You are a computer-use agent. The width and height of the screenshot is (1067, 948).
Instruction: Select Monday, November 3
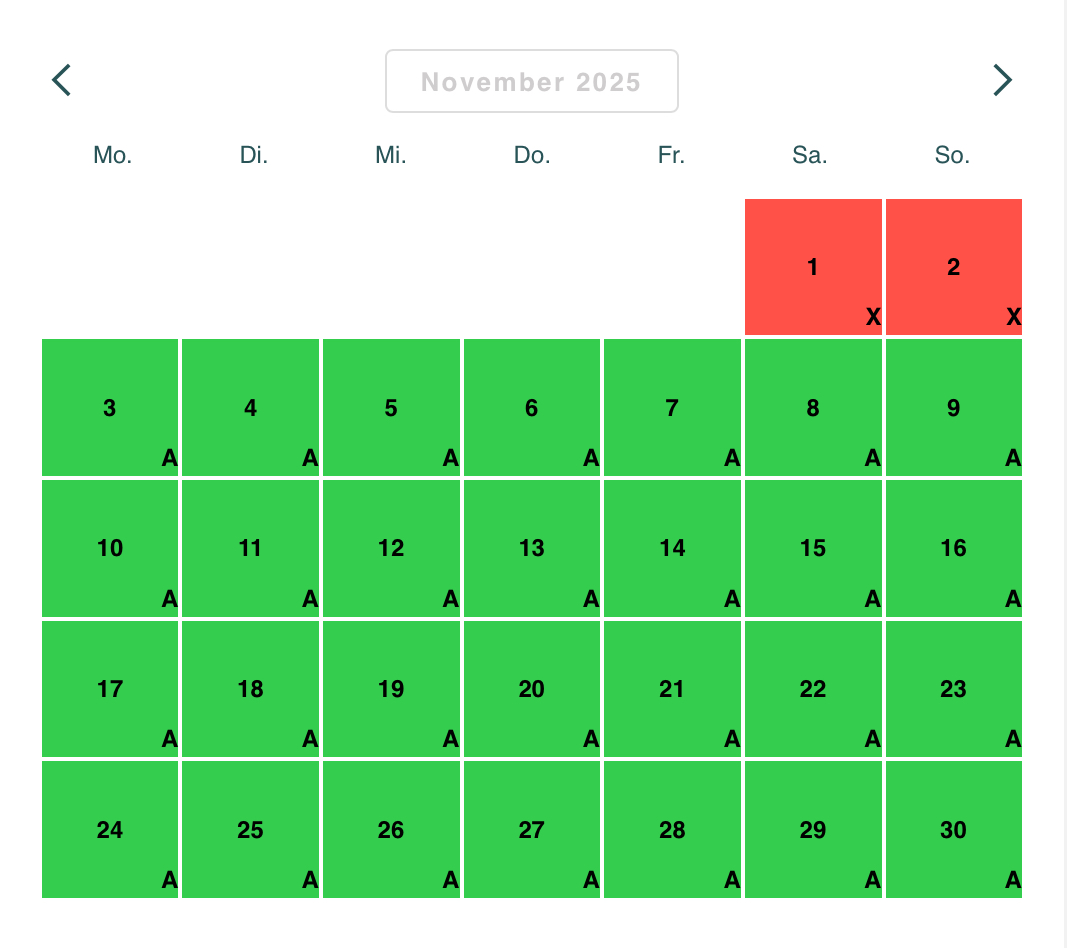point(110,408)
